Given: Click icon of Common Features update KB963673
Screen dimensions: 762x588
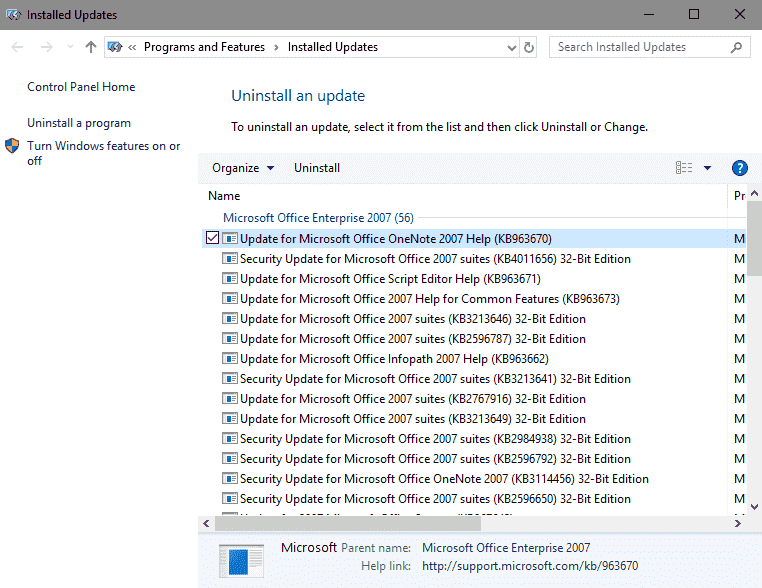Looking at the screenshot, I should 230,298.
